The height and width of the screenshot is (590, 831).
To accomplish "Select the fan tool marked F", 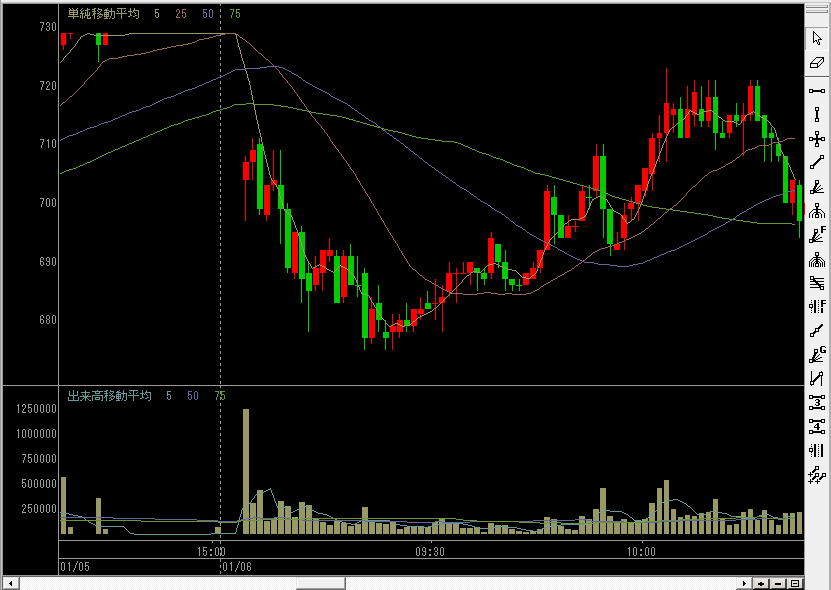I will pos(817,235).
